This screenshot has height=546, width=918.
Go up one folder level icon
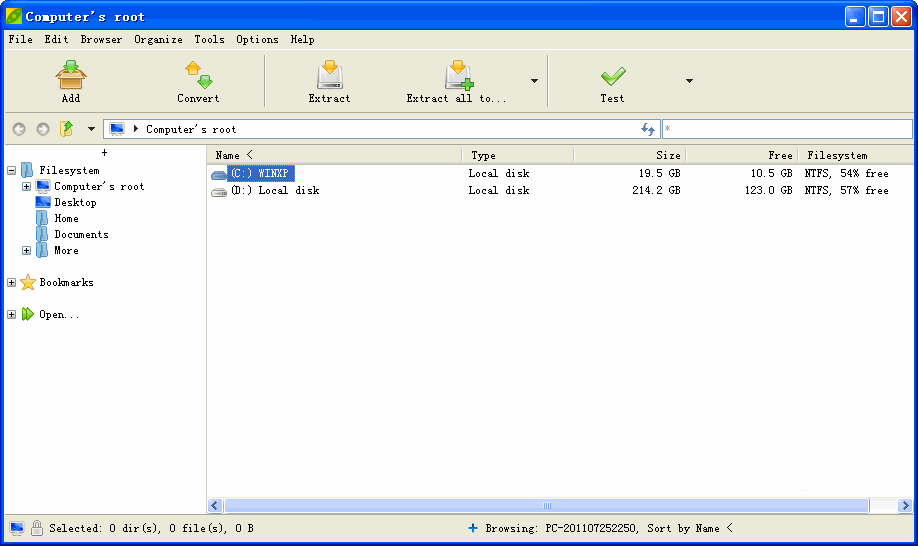point(67,129)
